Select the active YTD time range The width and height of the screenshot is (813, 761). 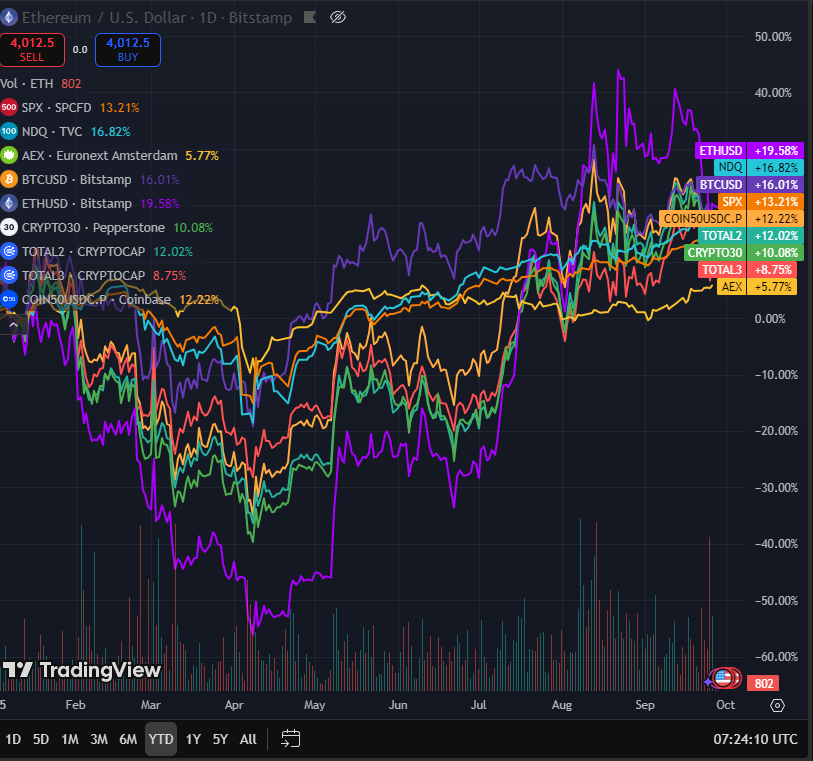(161, 739)
